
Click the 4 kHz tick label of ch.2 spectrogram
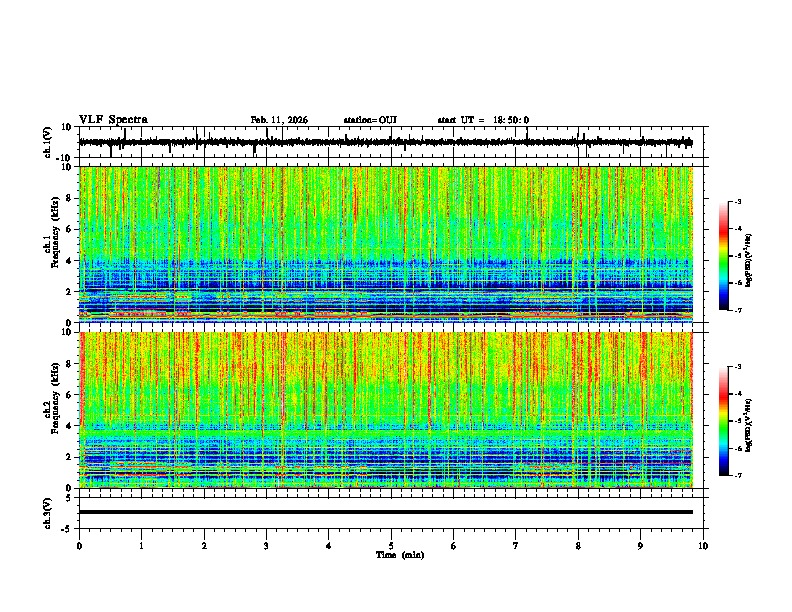[69, 426]
